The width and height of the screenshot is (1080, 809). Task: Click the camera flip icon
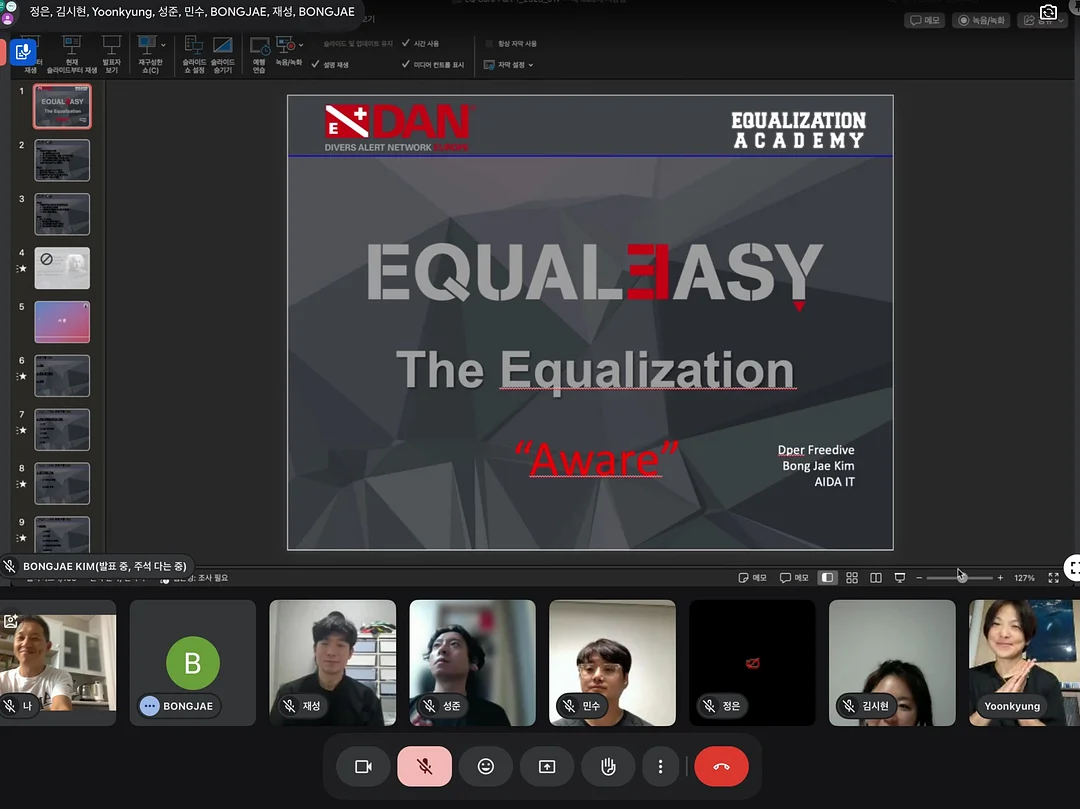1048,12
